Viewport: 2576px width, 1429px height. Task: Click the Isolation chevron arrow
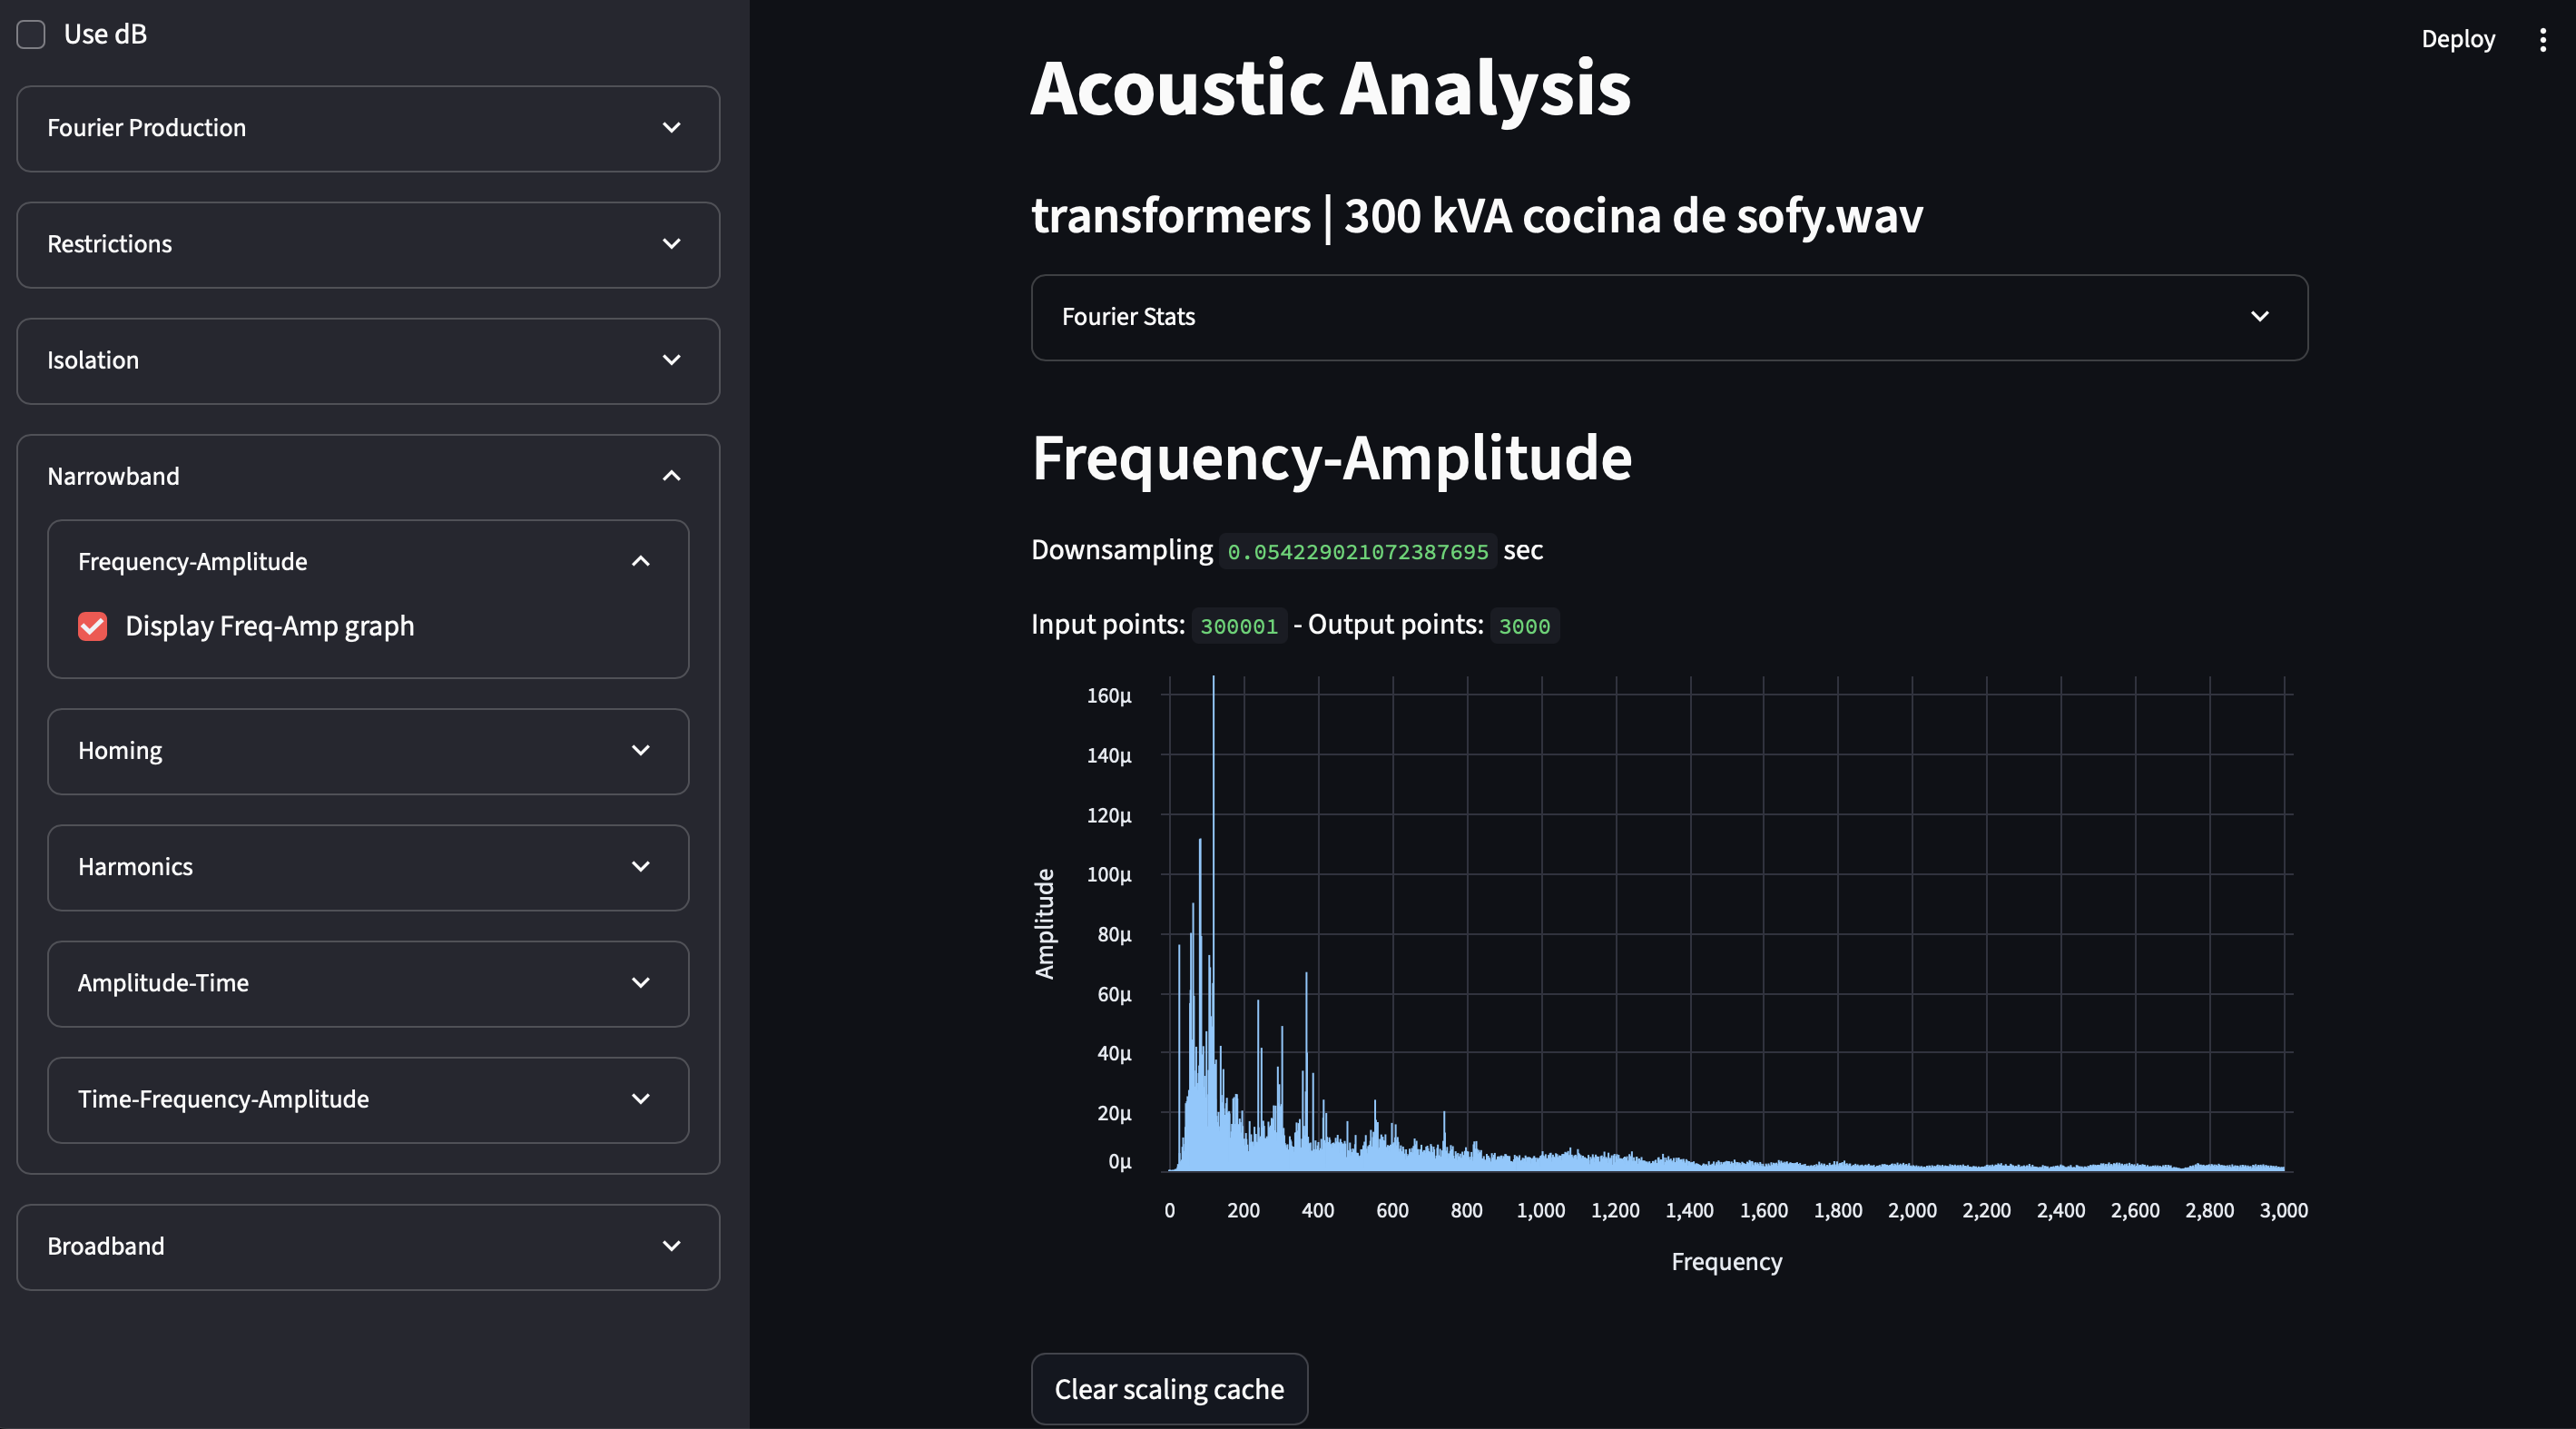(671, 360)
